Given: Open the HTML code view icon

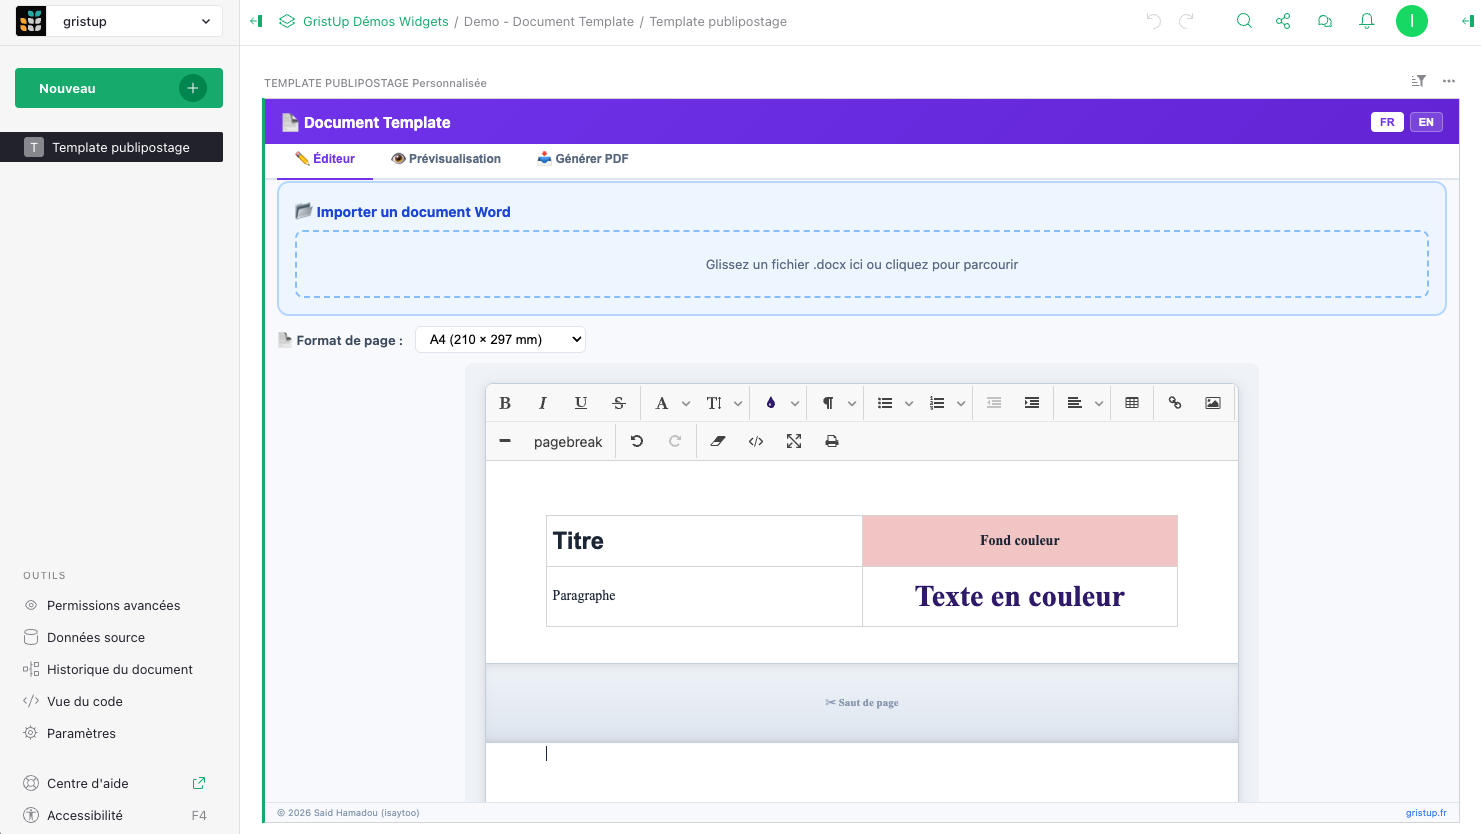Looking at the screenshot, I should (756, 441).
